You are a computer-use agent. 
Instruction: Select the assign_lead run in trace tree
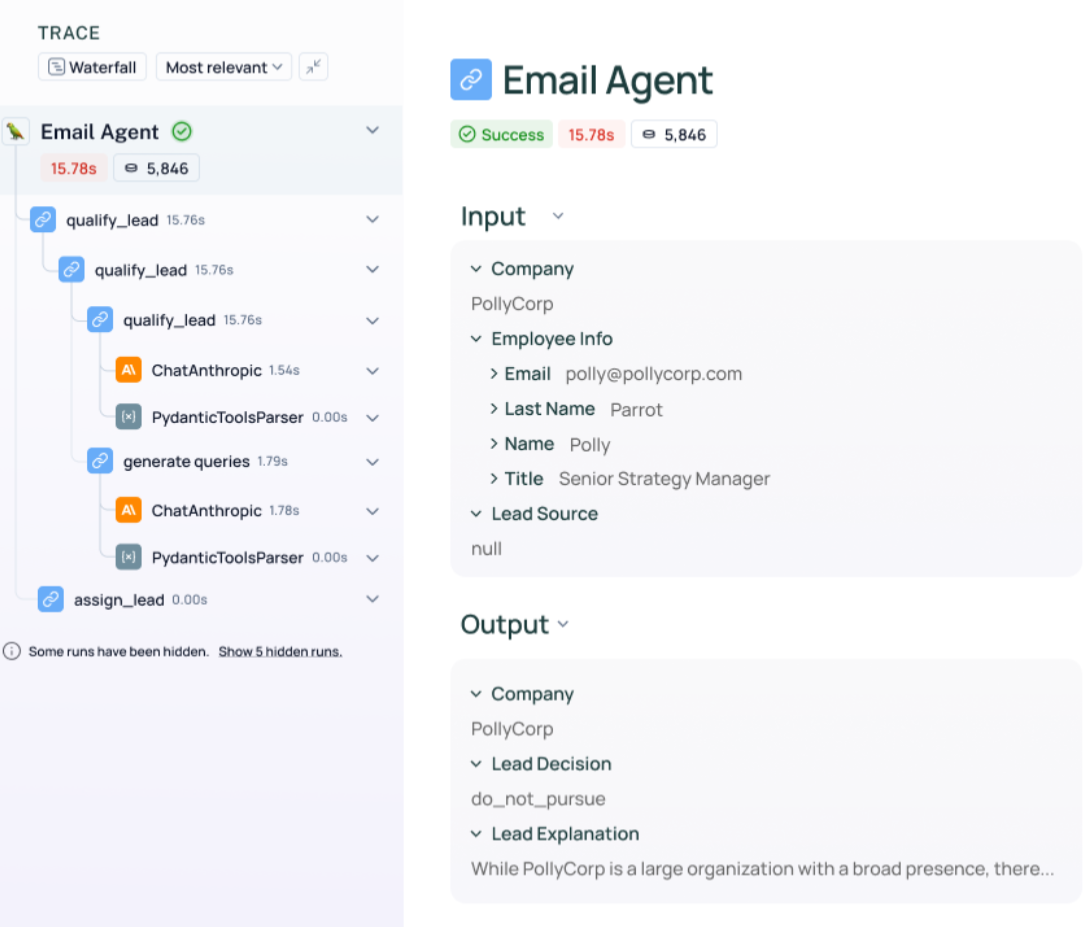pyautogui.click(x=118, y=600)
